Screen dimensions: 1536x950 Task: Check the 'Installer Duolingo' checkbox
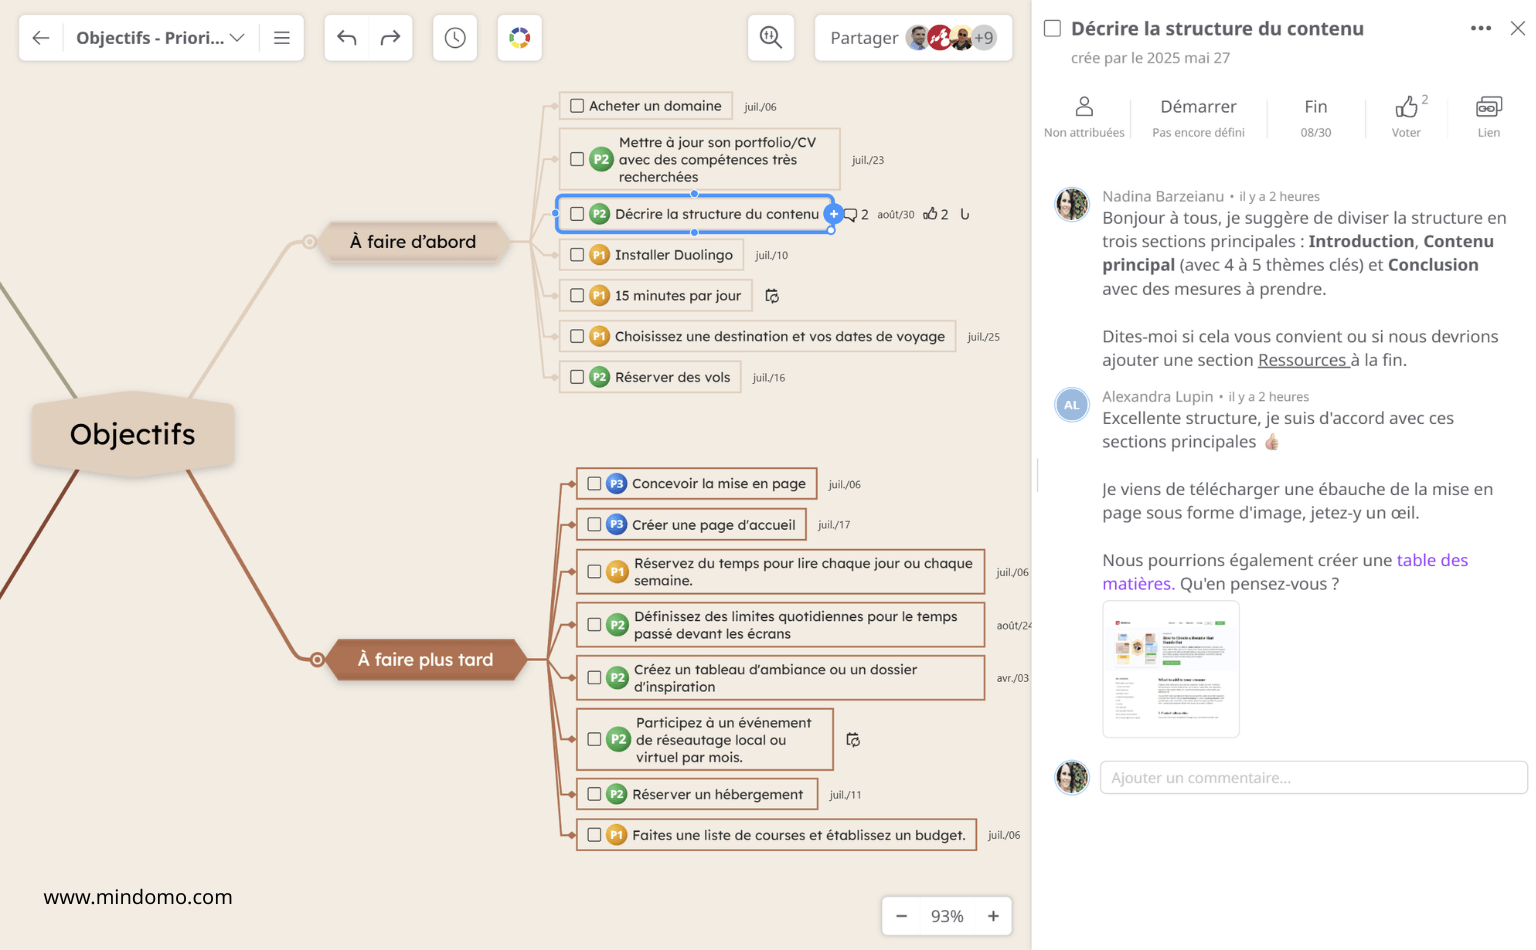tap(577, 254)
